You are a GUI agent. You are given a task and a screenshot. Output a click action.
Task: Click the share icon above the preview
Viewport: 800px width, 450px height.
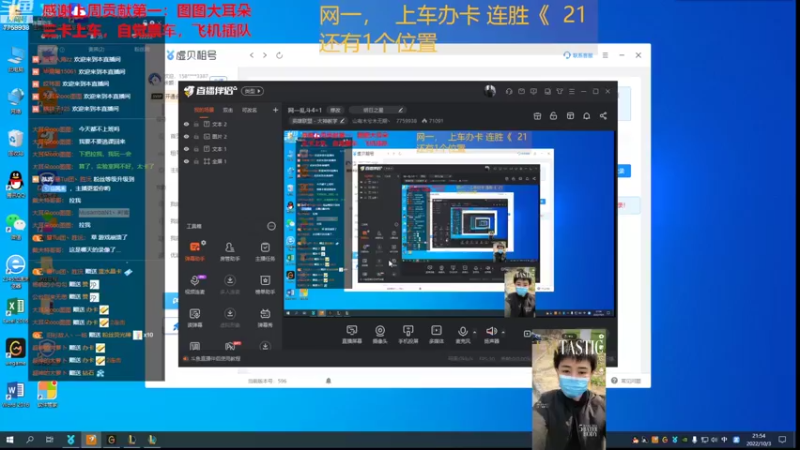[604, 116]
